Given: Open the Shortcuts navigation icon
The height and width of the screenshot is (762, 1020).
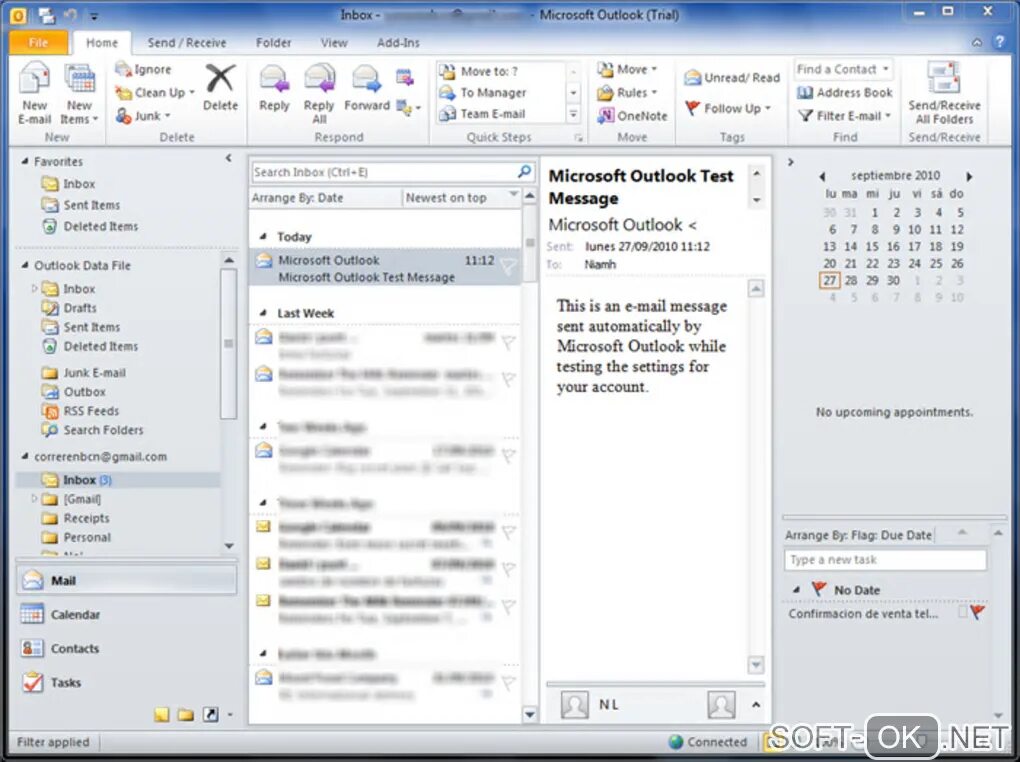Looking at the screenshot, I should point(210,715).
